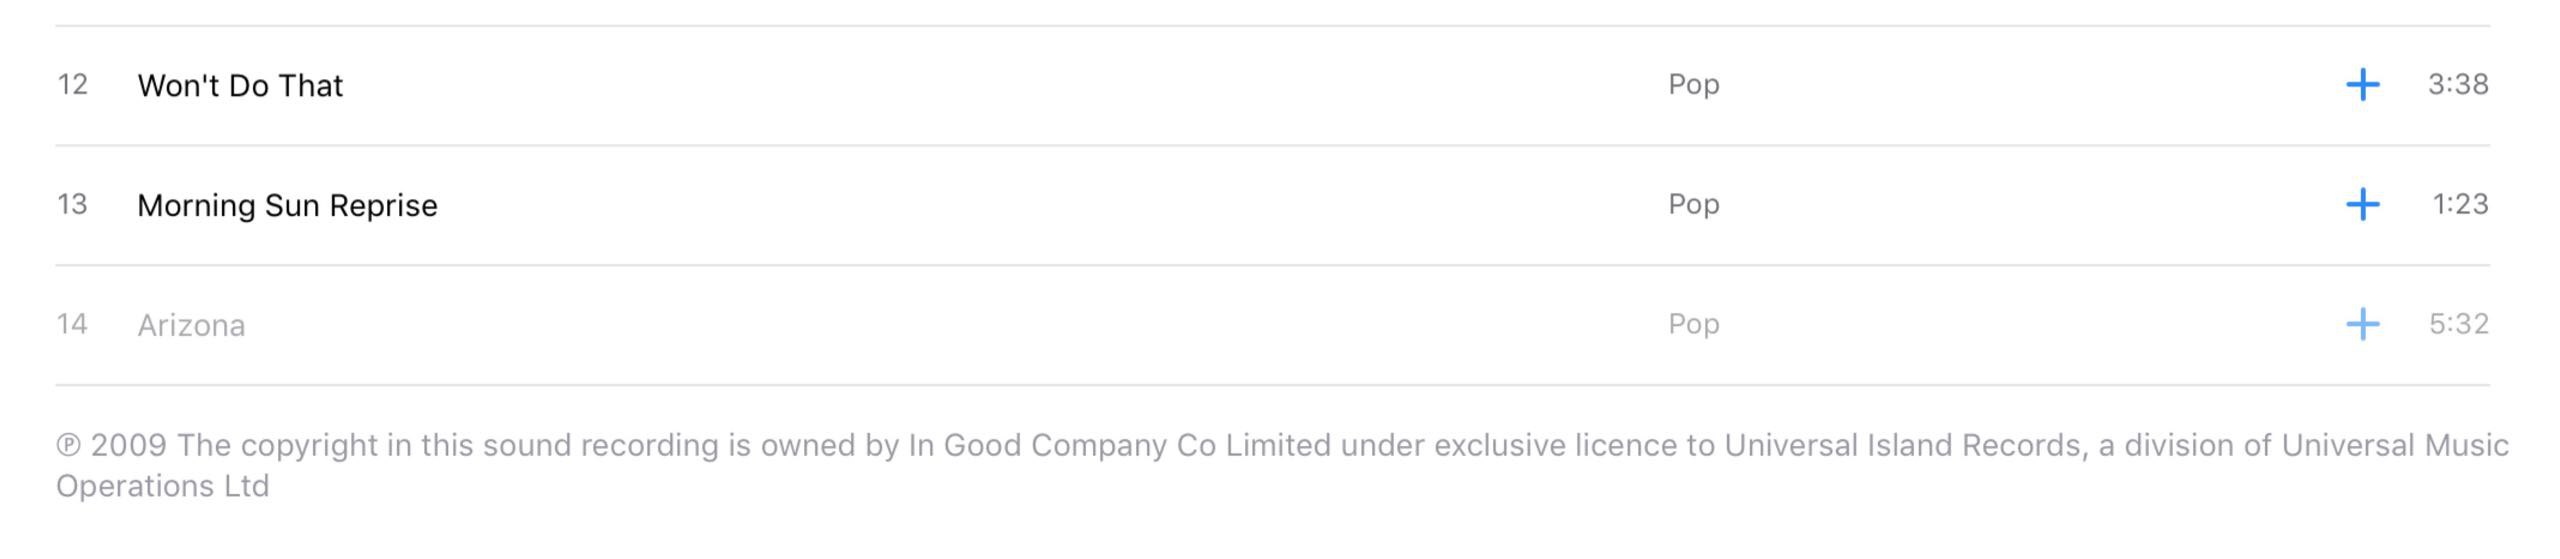Screen dimensions: 2560x559
Task: Click the 5:32 track duration
Action: click(x=2458, y=325)
